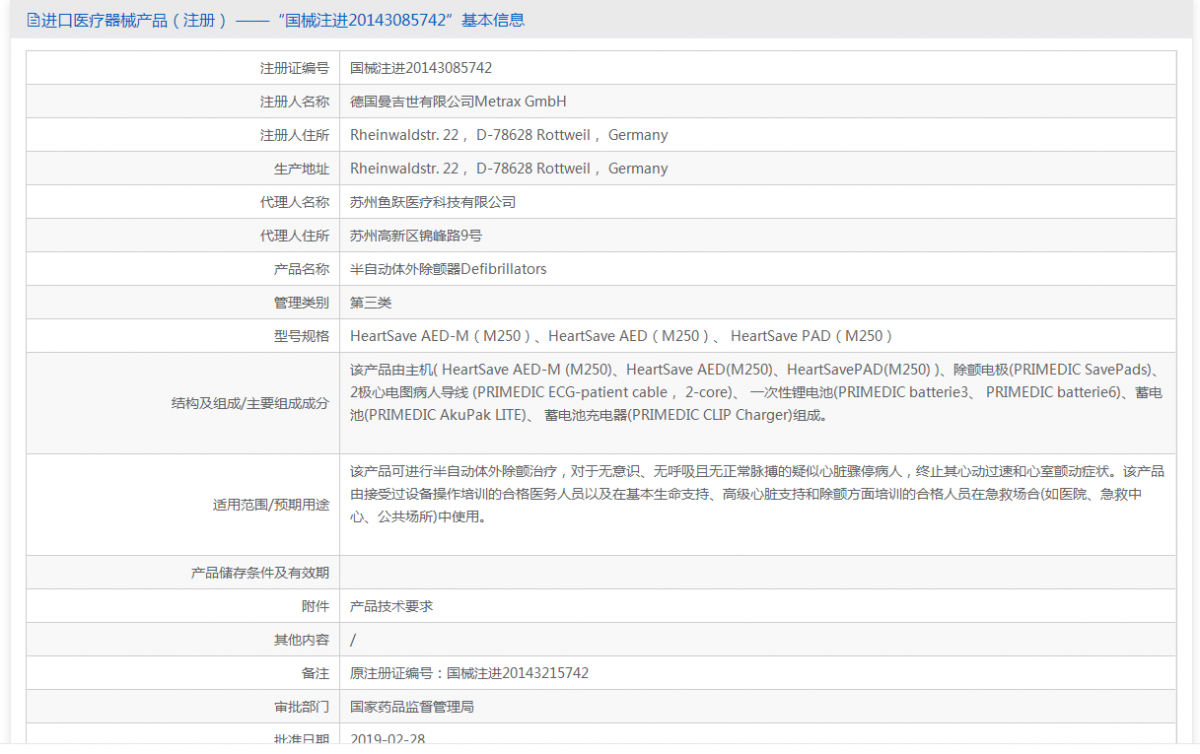
Task: Select the 注册证编号 row label
Action: click(294, 68)
